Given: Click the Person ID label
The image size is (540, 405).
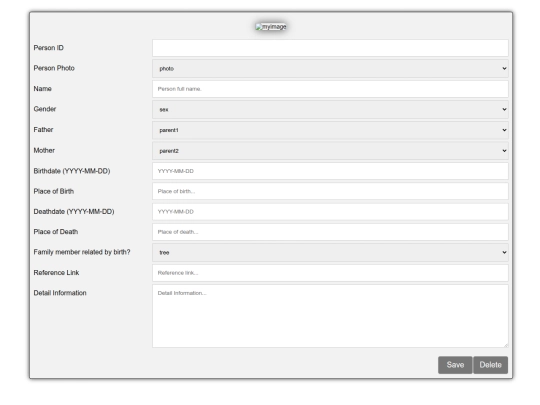Looking at the screenshot, I should [x=49, y=48].
